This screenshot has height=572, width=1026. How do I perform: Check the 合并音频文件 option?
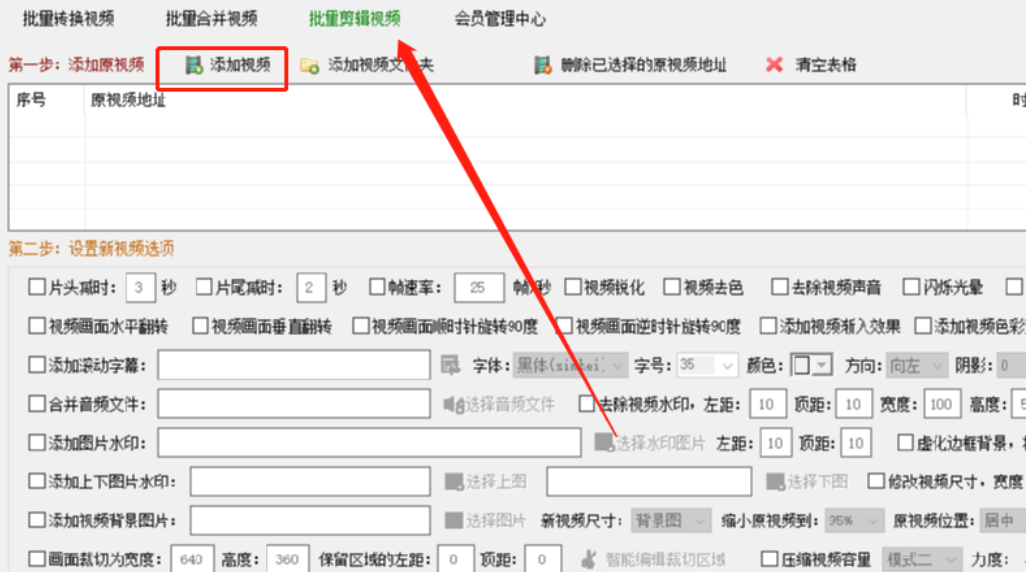(37, 404)
